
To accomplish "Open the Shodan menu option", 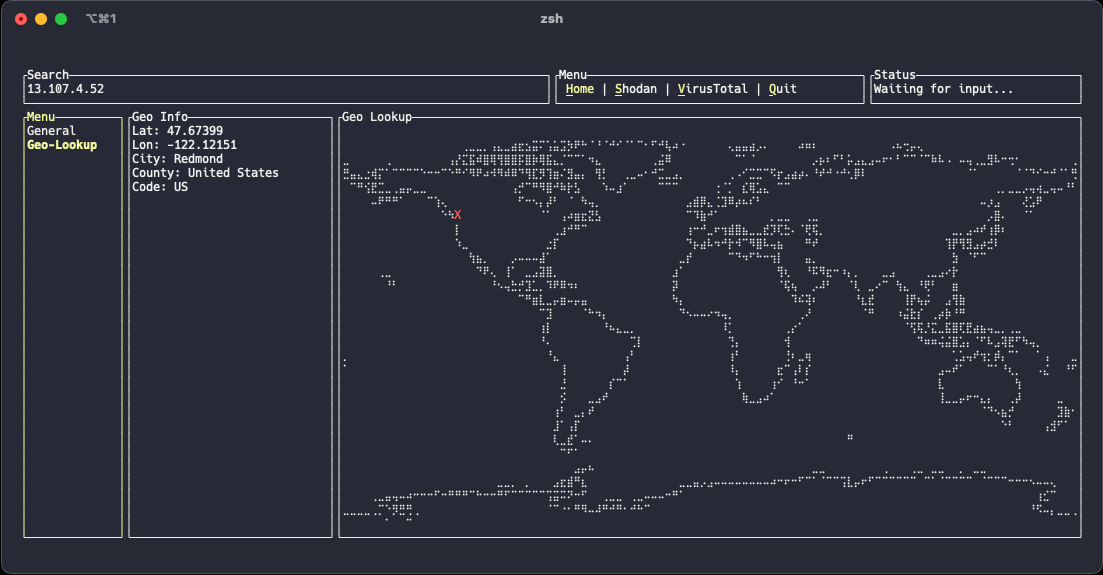I will coord(636,89).
